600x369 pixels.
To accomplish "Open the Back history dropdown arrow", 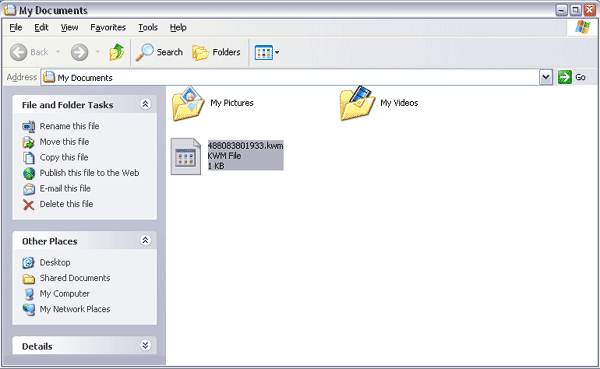I will 58,52.
